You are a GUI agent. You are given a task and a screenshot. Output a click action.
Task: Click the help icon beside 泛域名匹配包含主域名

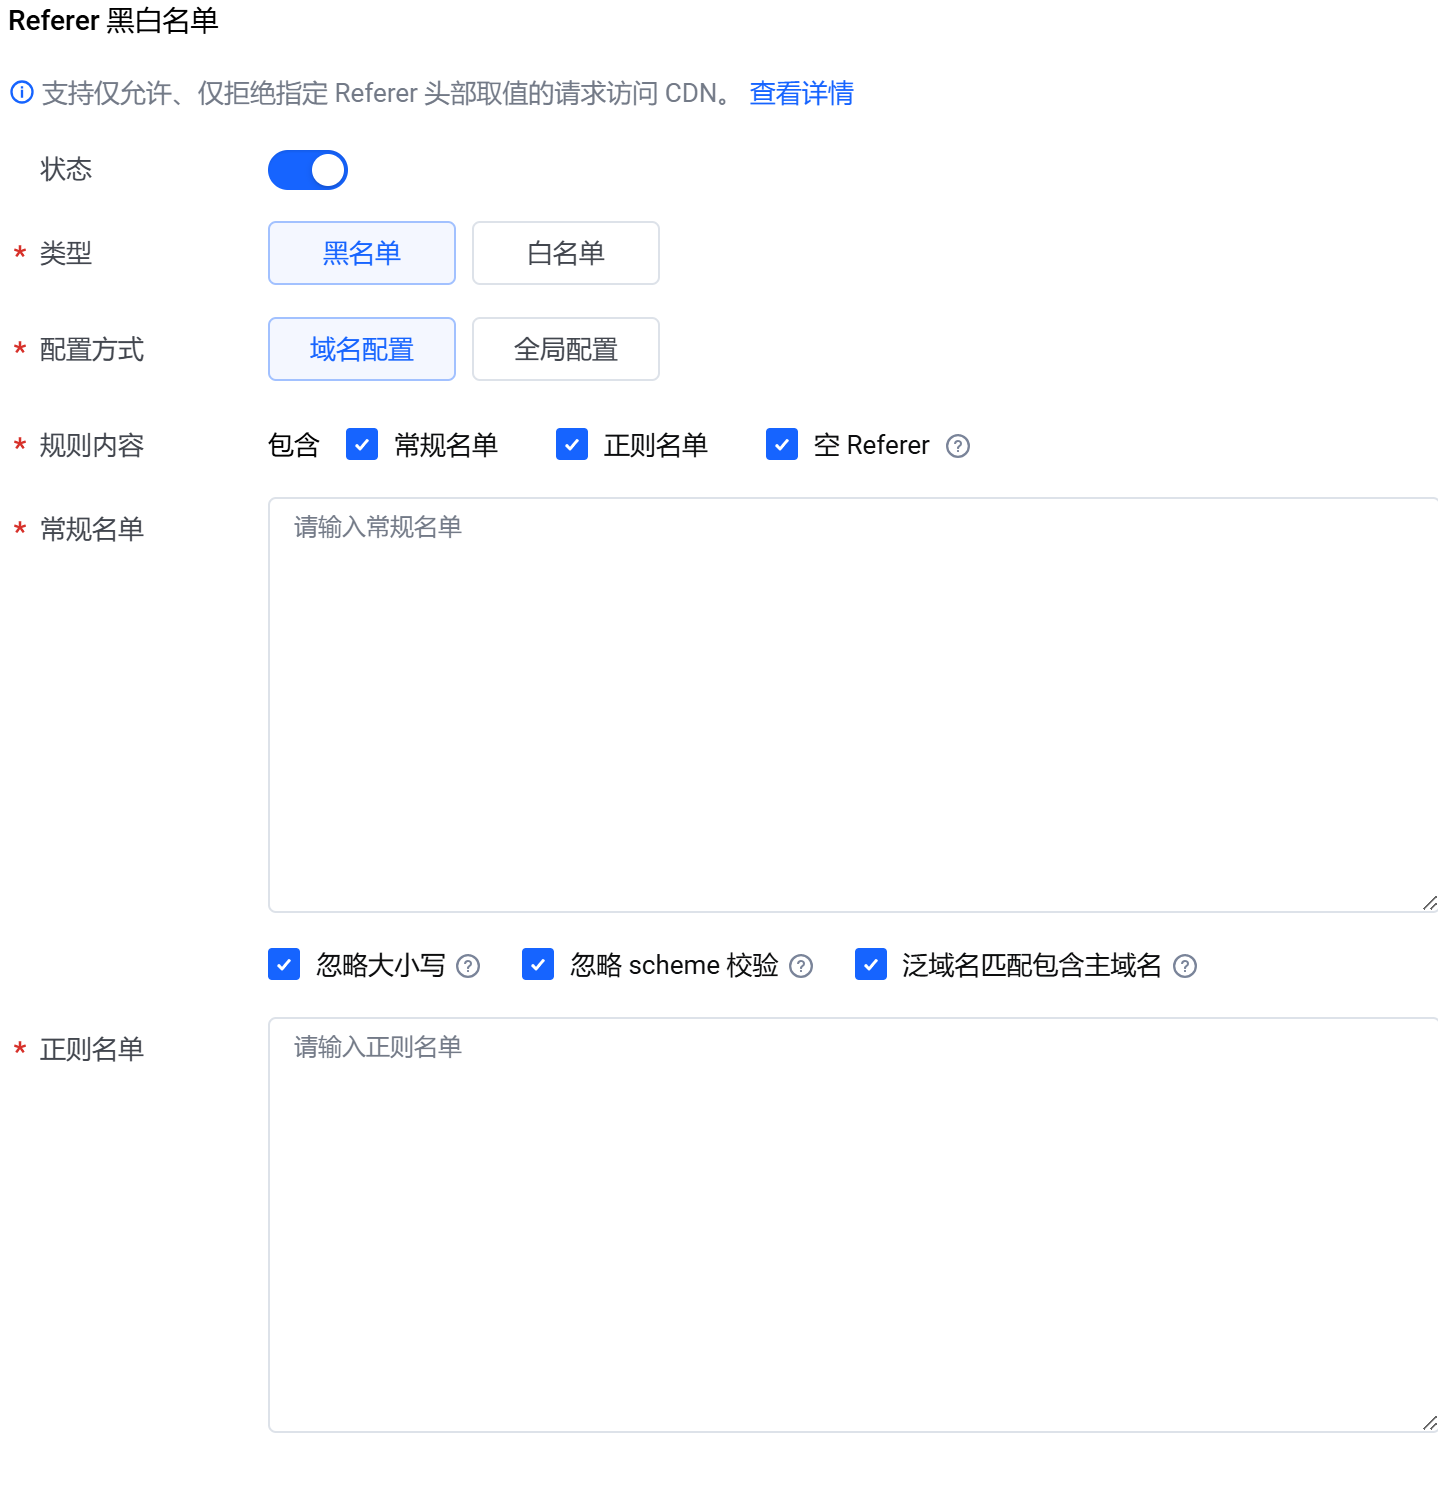click(1185, 966)
